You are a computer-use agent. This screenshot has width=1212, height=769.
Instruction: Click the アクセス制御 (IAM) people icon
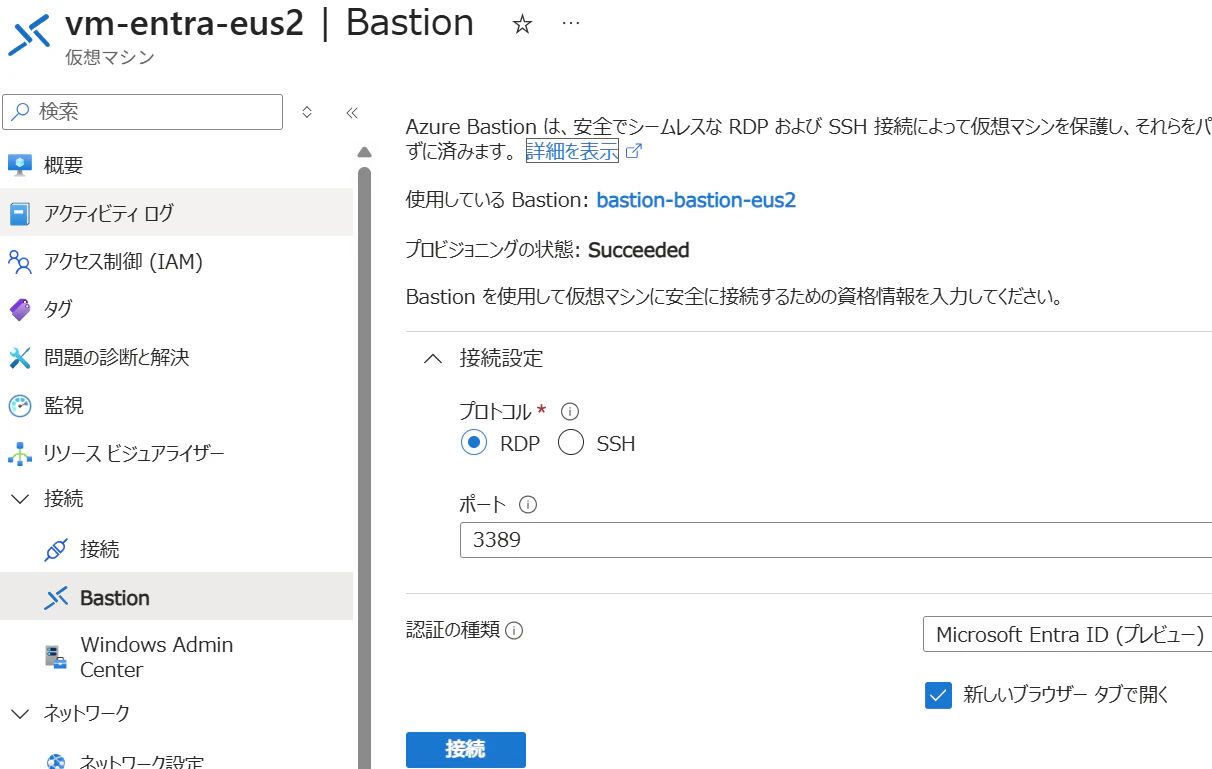click(20, 262)
